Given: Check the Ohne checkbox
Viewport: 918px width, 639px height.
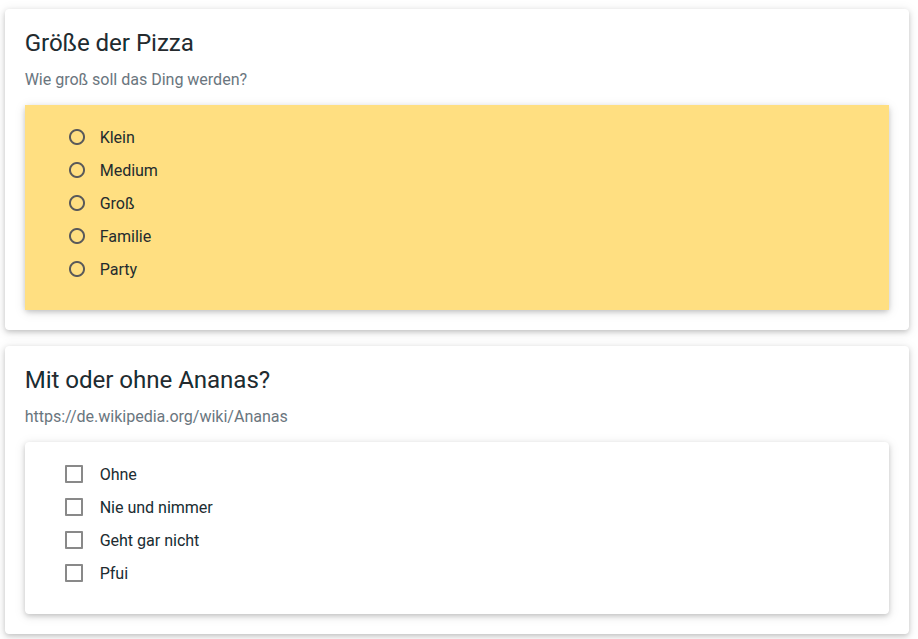Looking at the screenshot, I should [x=74, y=474].
